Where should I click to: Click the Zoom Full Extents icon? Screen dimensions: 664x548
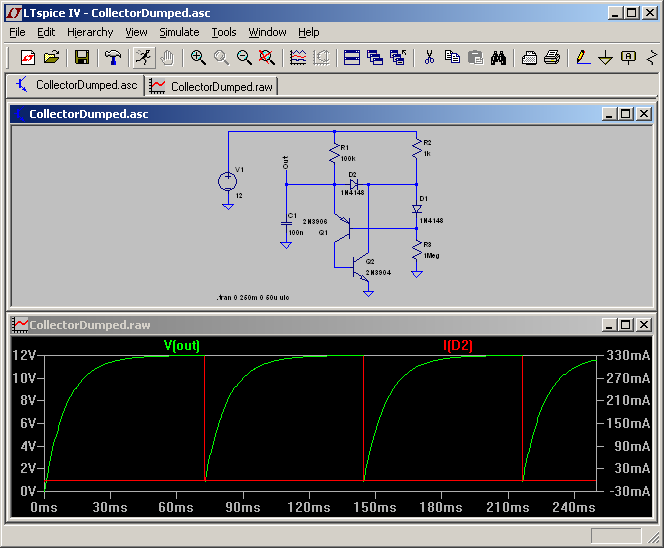pos(267,57)
